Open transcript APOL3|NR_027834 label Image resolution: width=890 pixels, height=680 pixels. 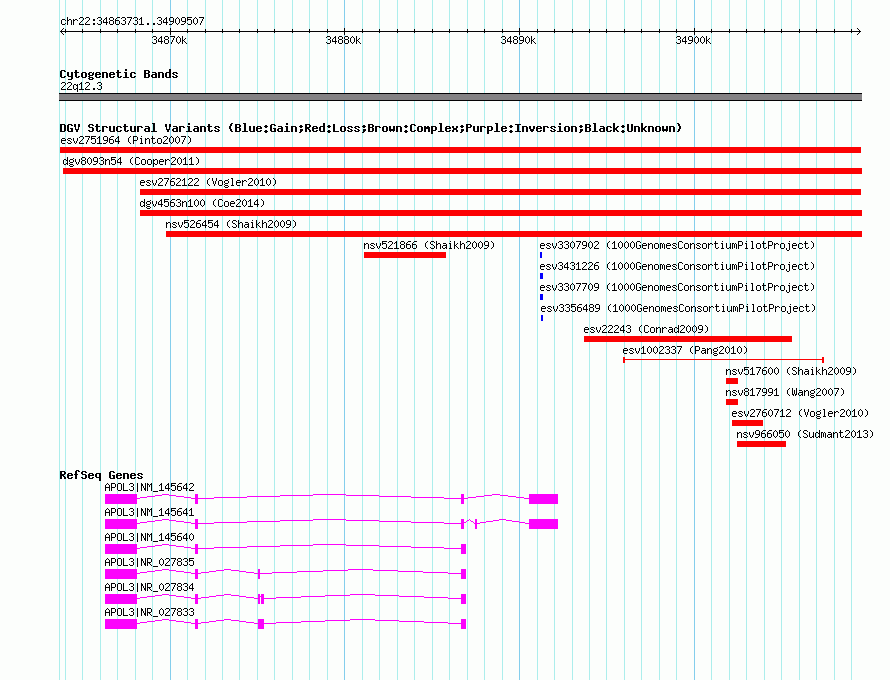pos(149,587)
